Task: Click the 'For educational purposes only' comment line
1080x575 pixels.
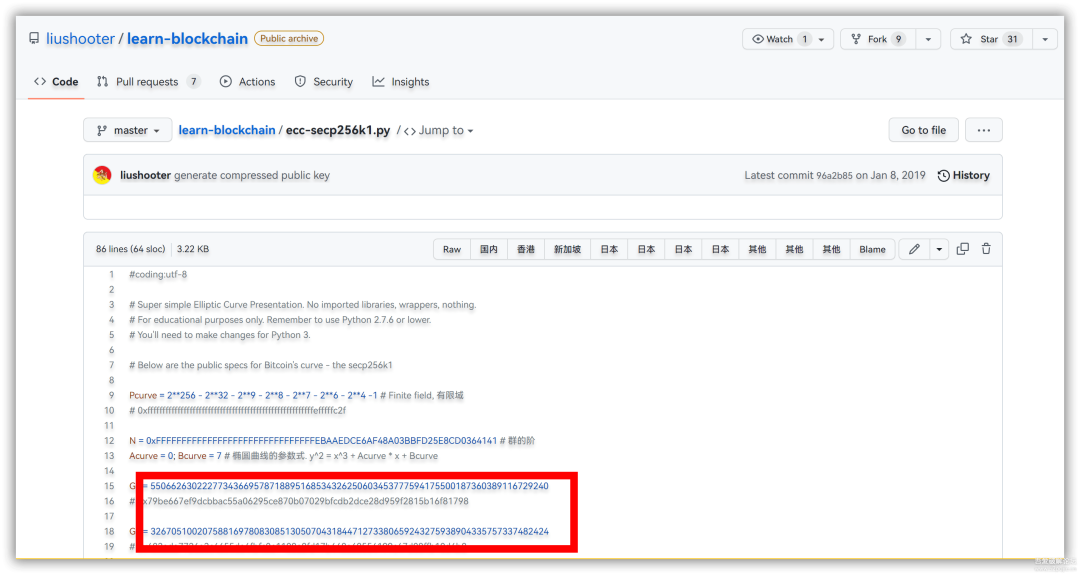Action: click(280, 320)
